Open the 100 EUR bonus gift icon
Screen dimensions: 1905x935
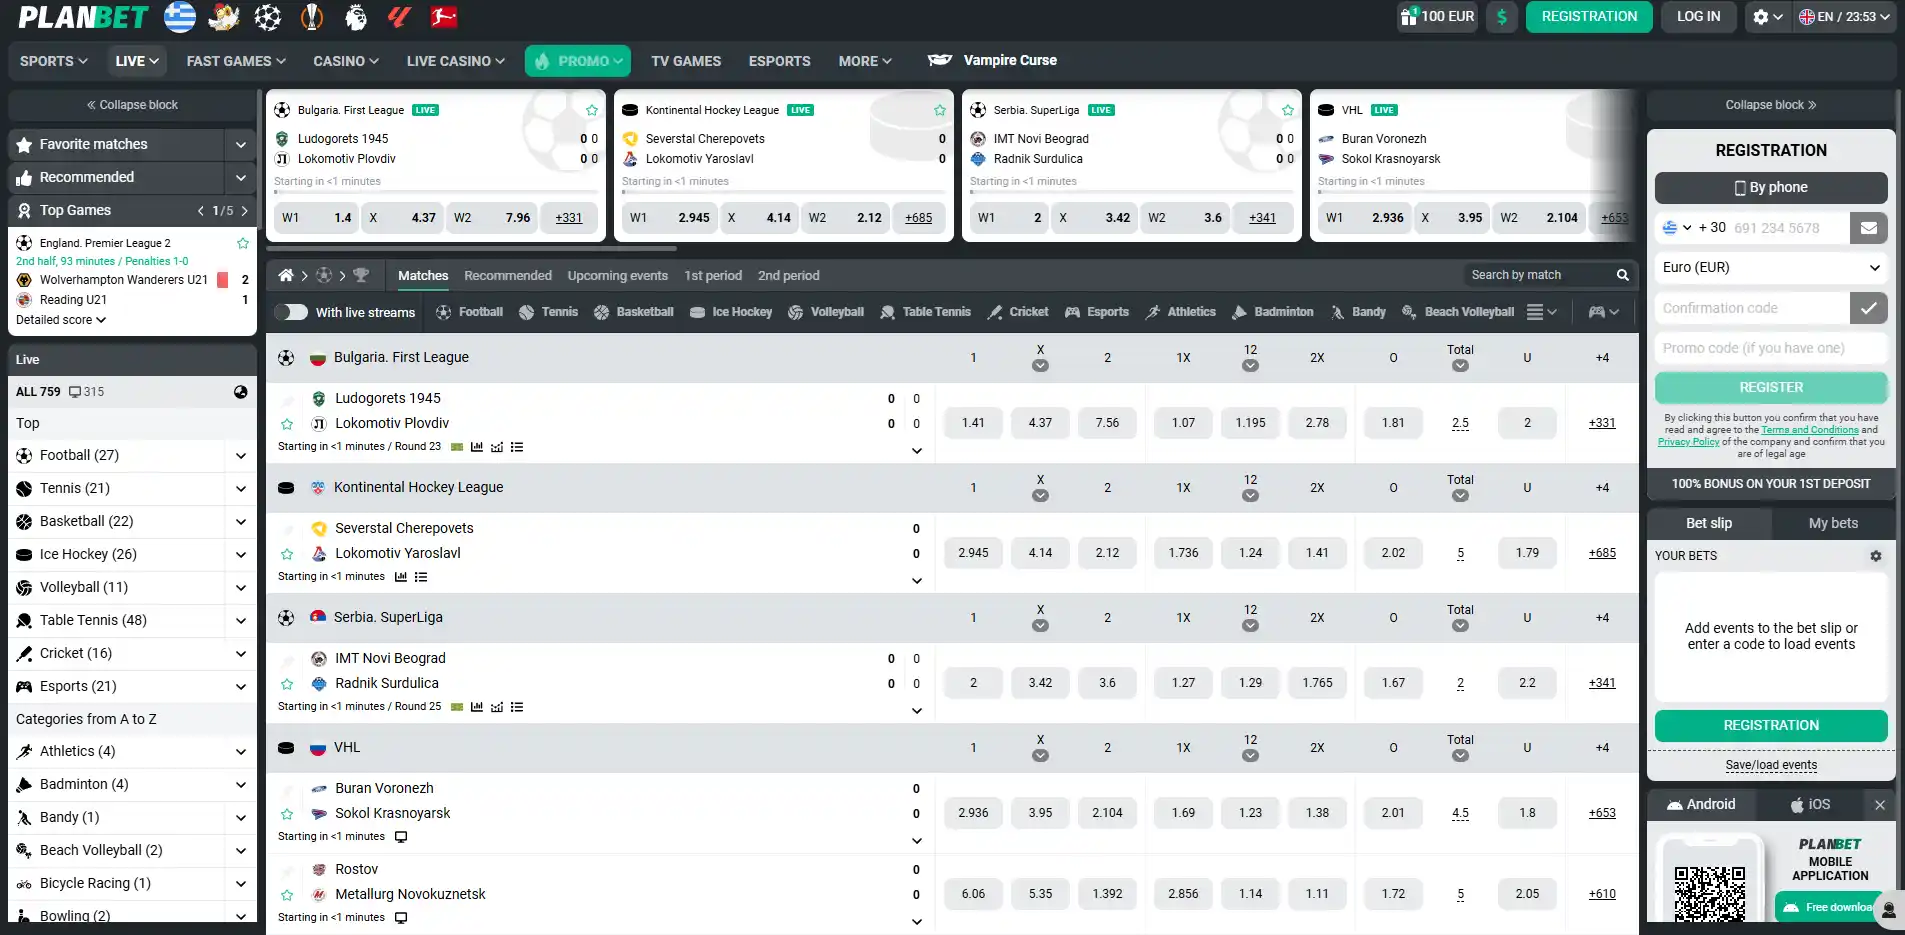click(1409, 16)
